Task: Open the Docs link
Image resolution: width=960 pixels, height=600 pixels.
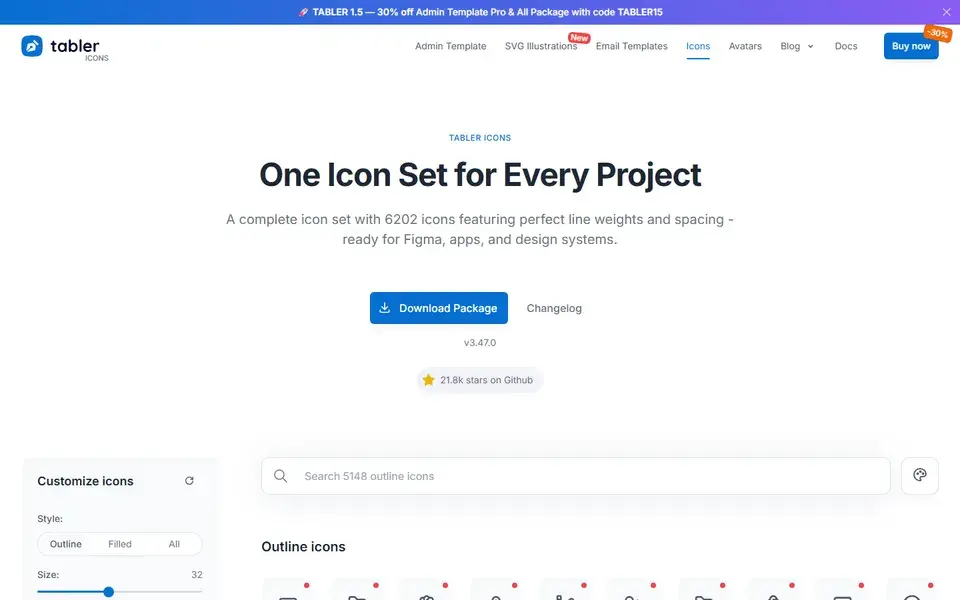Action: (x=846, y=46)
